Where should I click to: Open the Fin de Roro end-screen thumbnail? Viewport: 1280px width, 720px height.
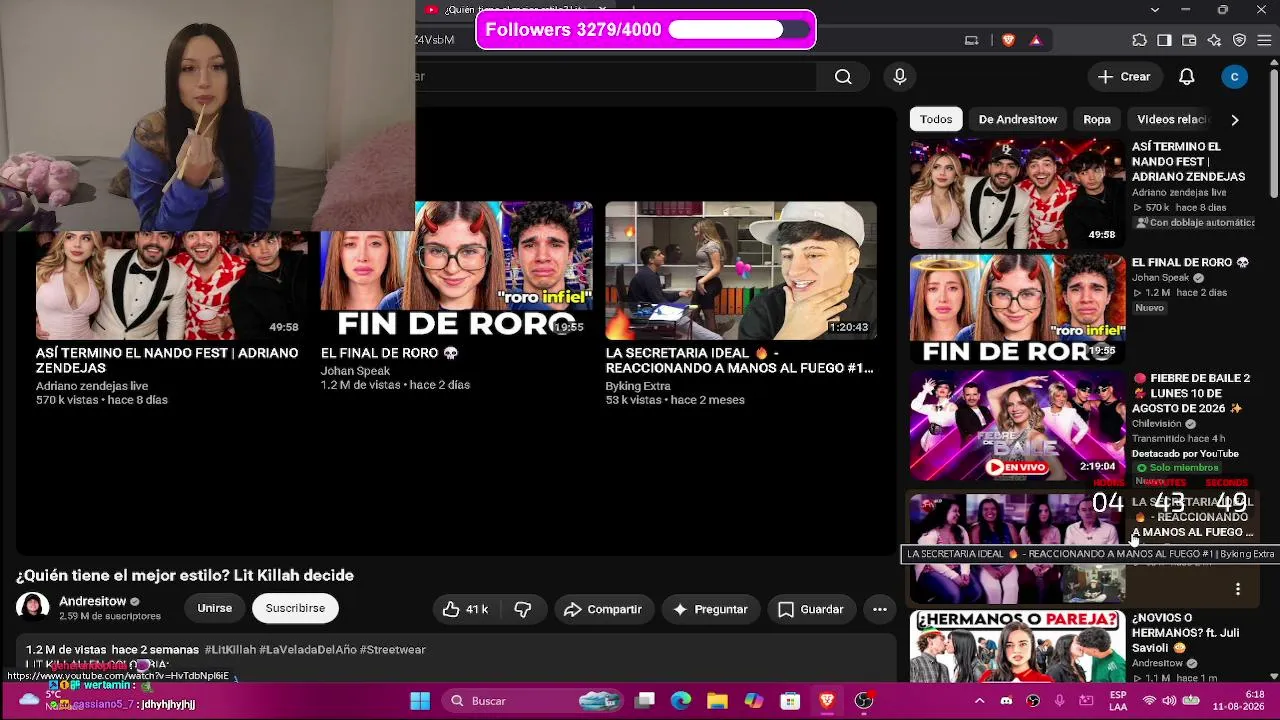tap(456, 270)
